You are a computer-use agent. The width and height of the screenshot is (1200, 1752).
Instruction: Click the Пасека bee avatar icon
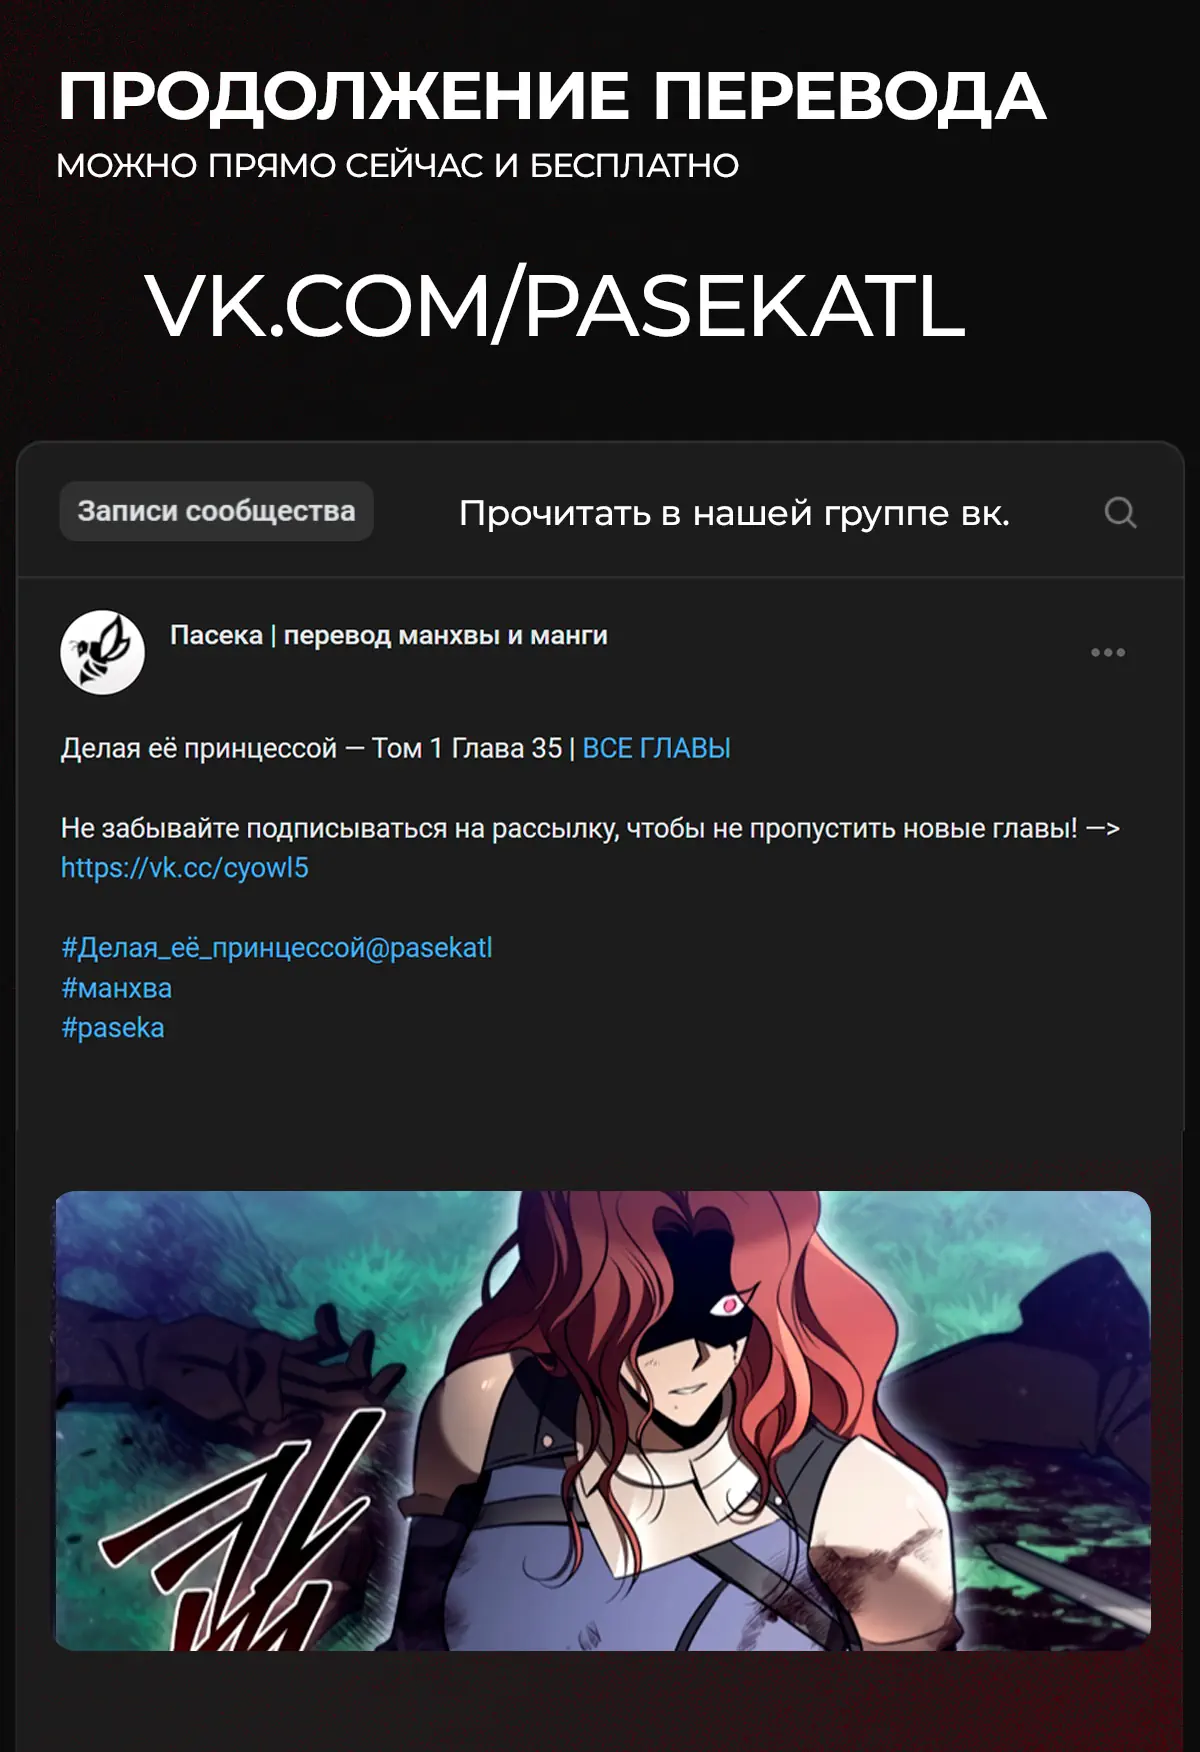click(103, 653)
